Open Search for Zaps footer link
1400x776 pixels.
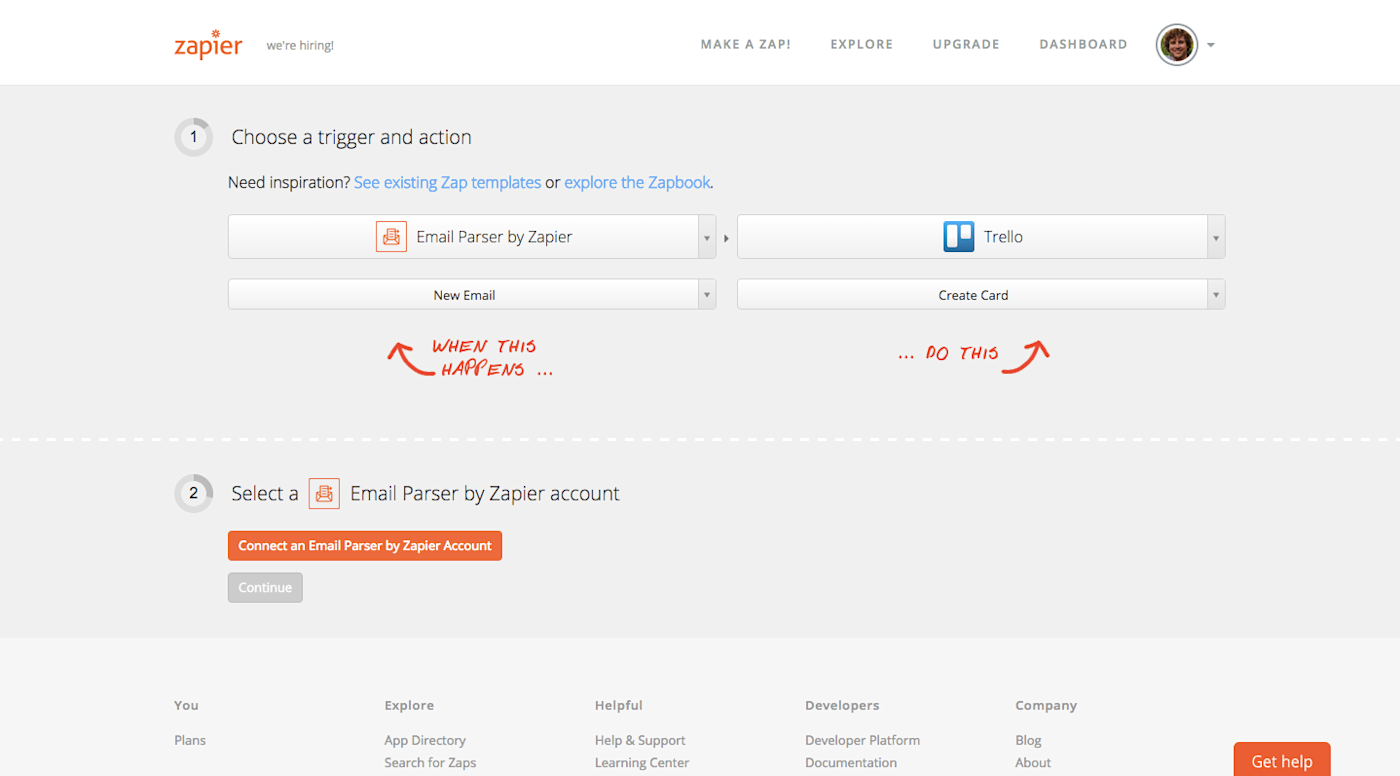[x=430, y=762]
